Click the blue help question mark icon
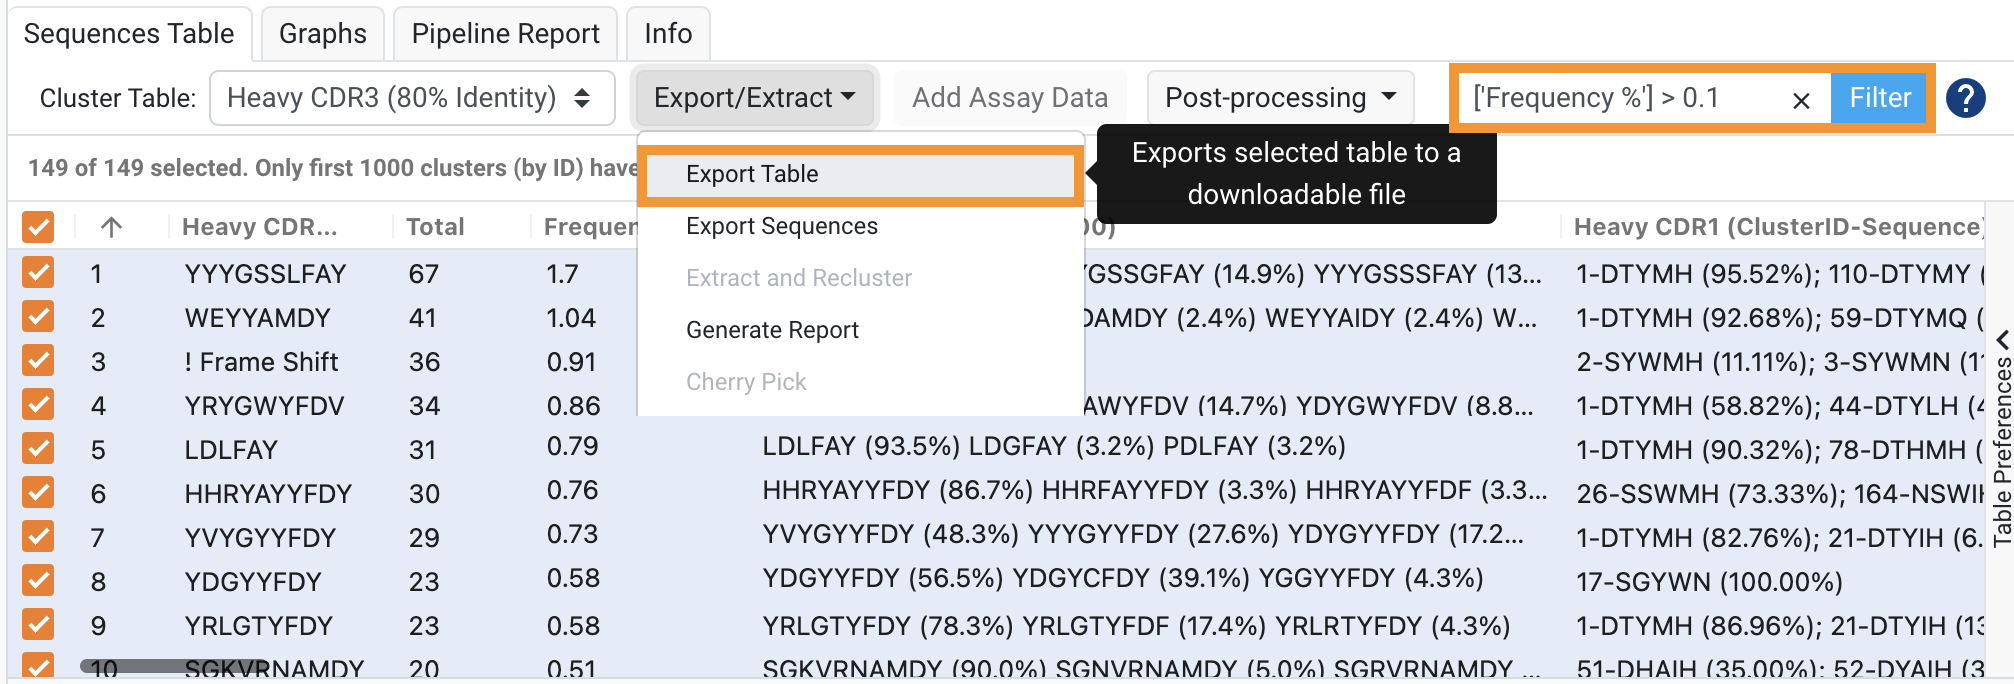 point(1965,98)
